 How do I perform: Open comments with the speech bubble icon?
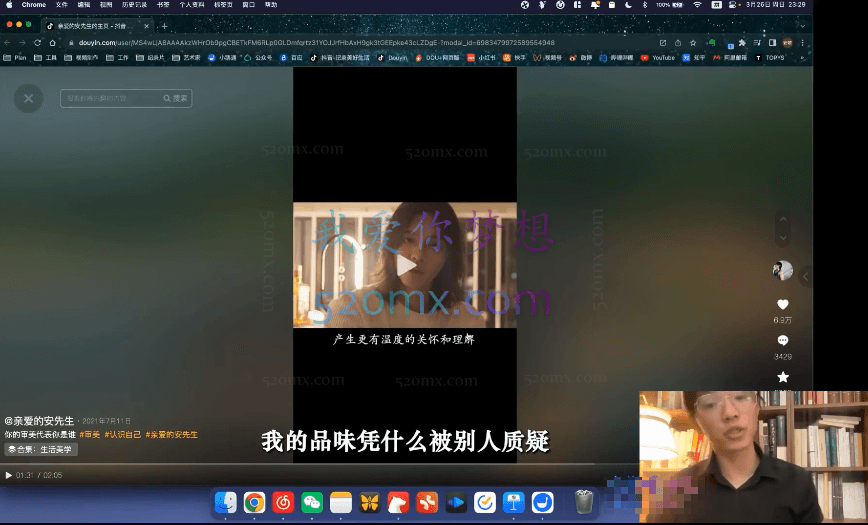coord(783,341)
